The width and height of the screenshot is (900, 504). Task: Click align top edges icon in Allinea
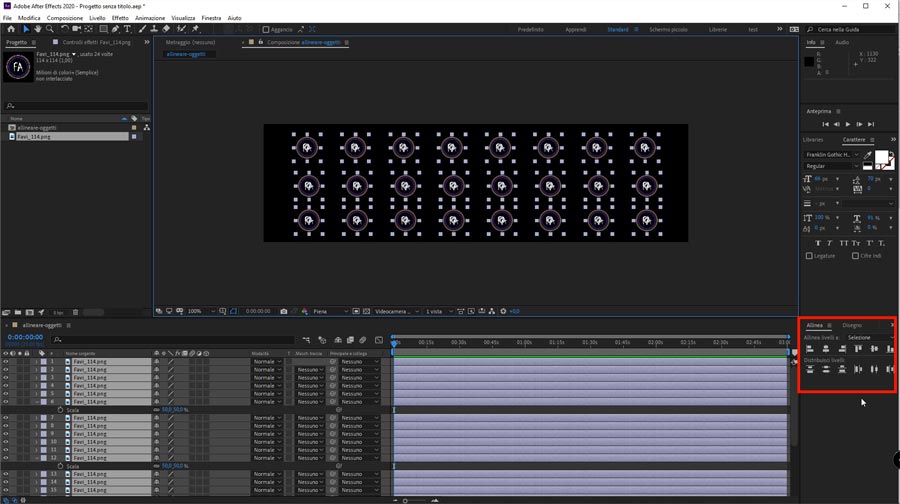pyautogui.click(x=858, y=348)
